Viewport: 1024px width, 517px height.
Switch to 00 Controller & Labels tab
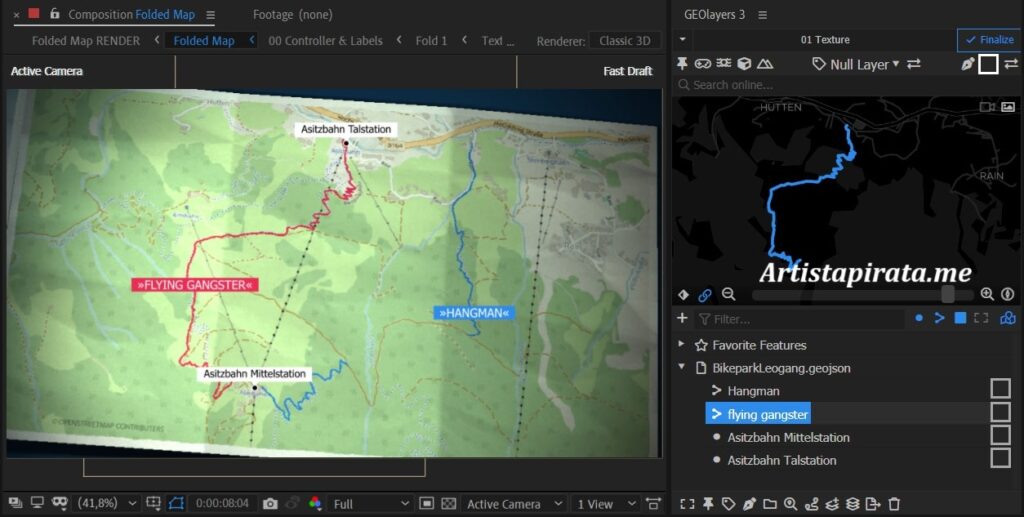point(325,40)
